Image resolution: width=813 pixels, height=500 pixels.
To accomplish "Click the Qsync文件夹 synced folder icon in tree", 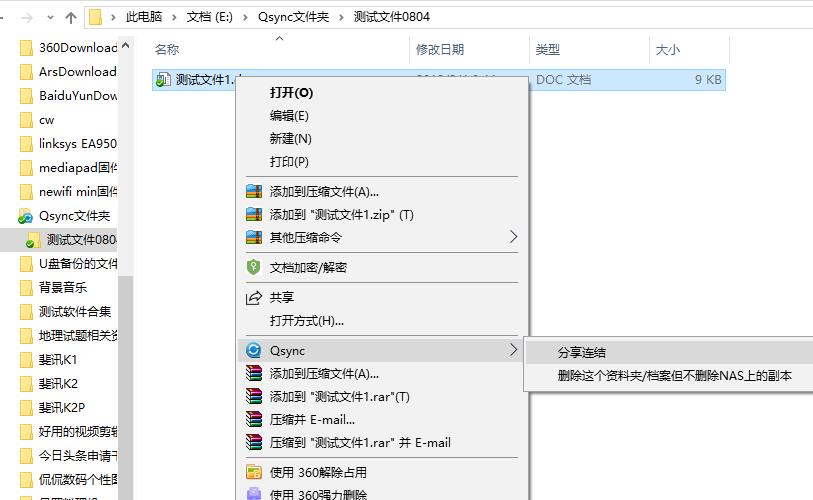I will 25,216.
